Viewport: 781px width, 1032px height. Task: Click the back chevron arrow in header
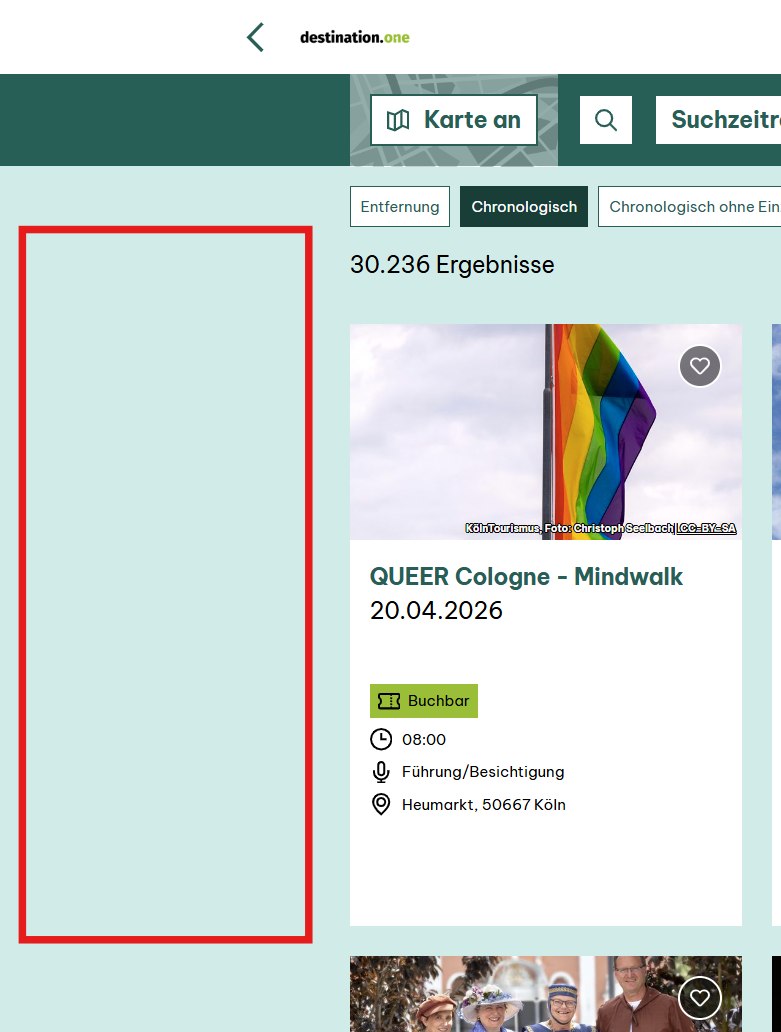255,38
